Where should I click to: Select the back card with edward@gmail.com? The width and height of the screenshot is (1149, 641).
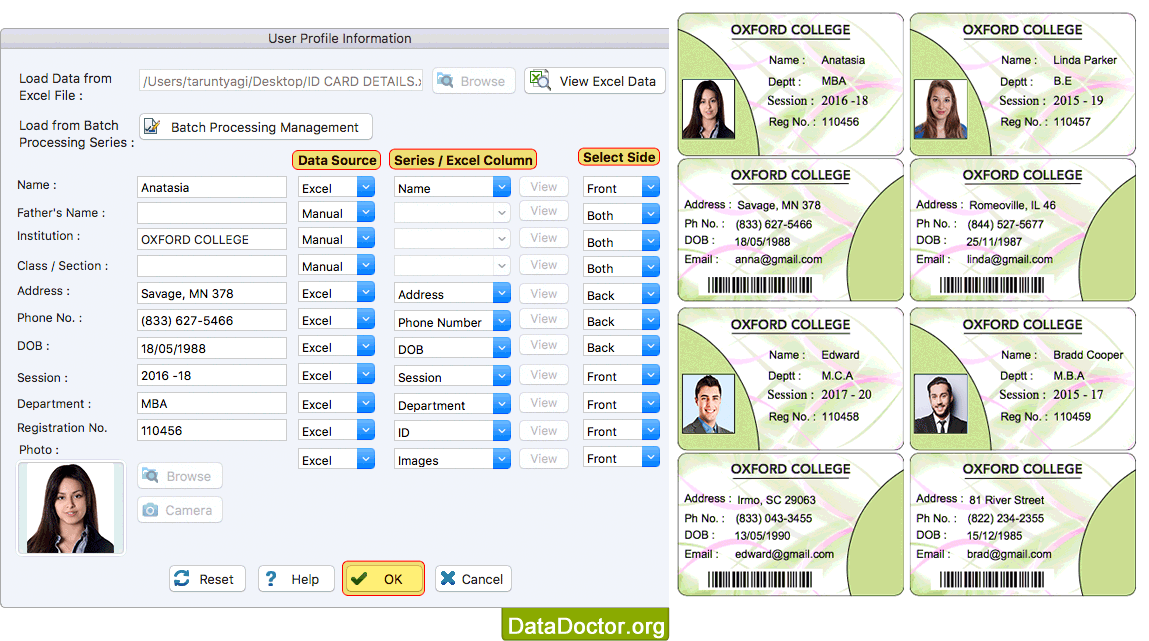point(791,525)
